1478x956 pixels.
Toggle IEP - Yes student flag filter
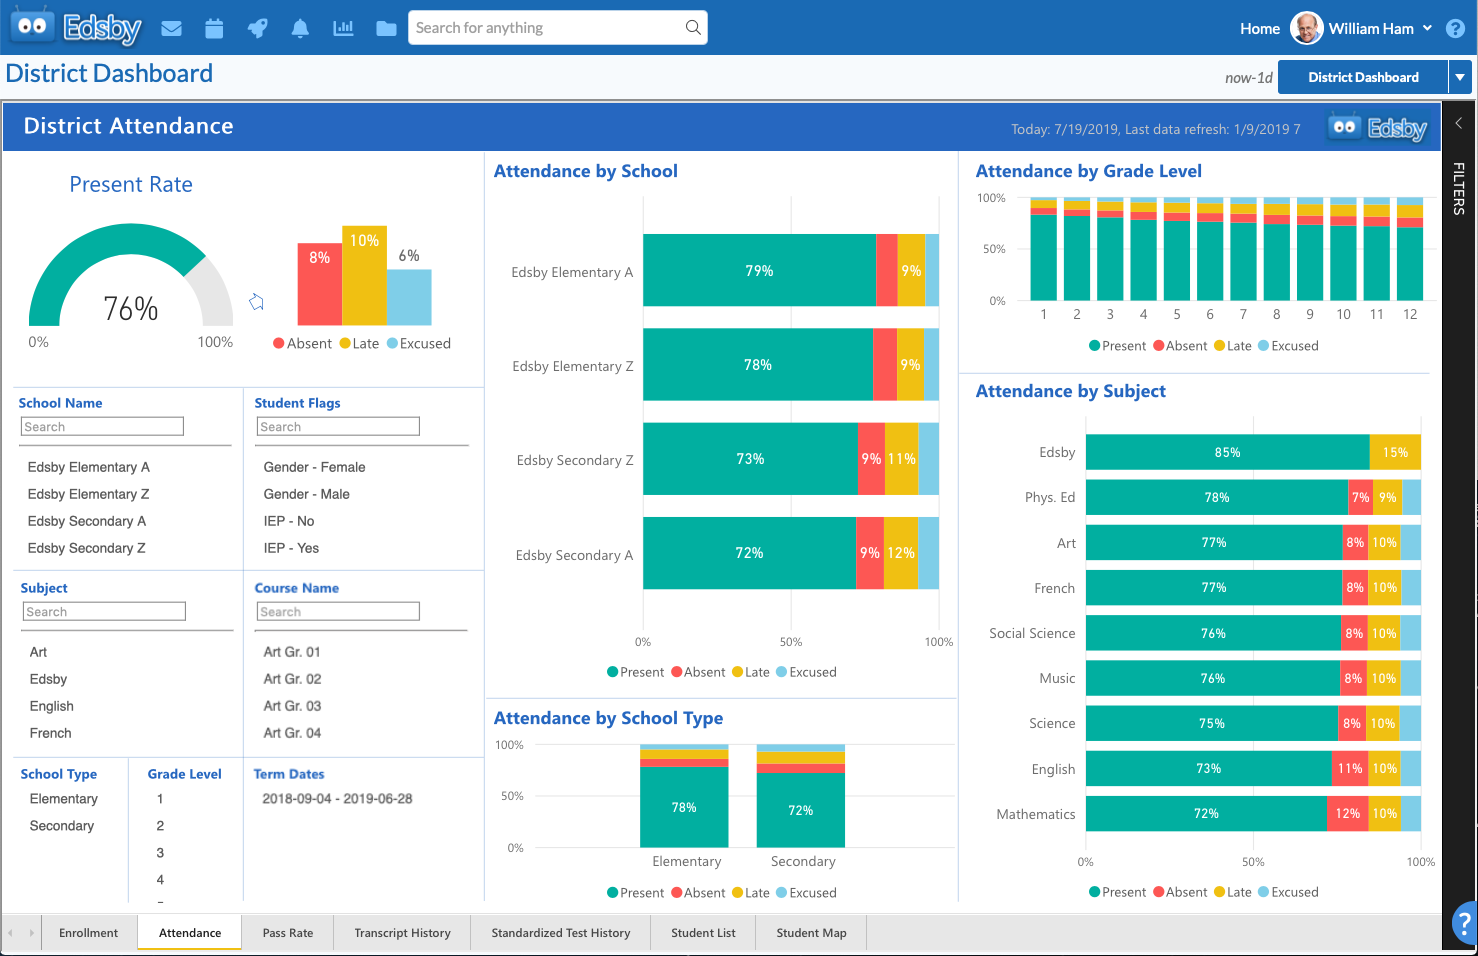click(x=291, y=548)
